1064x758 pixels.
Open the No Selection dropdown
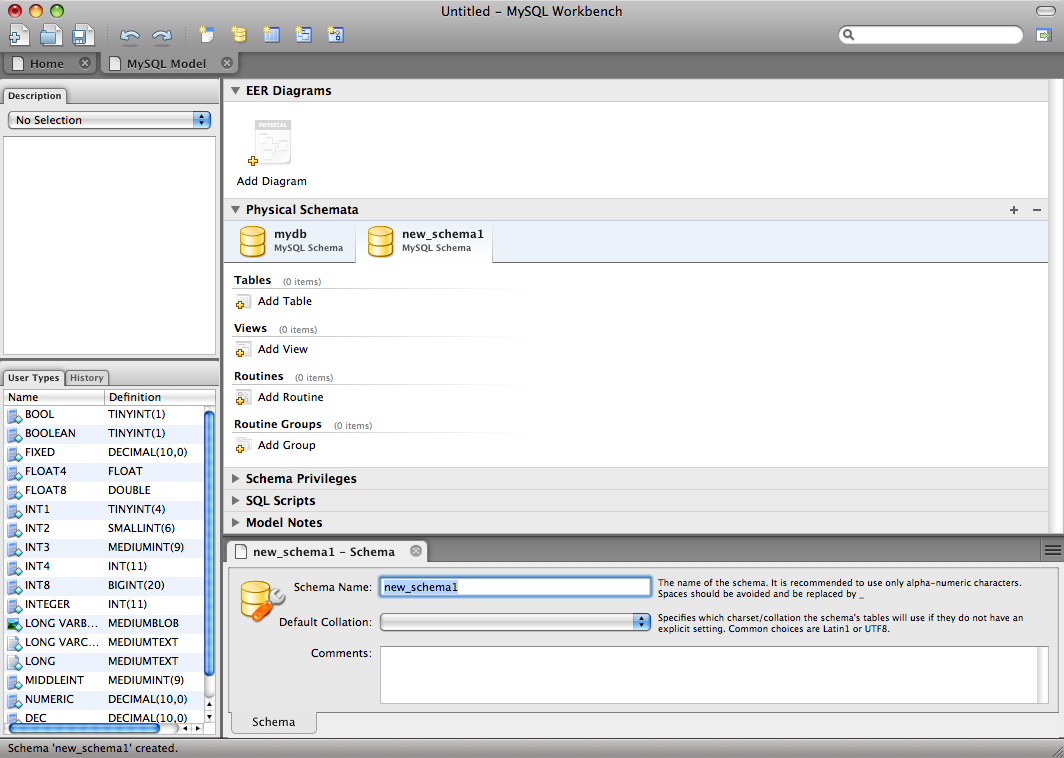(109, 120)
